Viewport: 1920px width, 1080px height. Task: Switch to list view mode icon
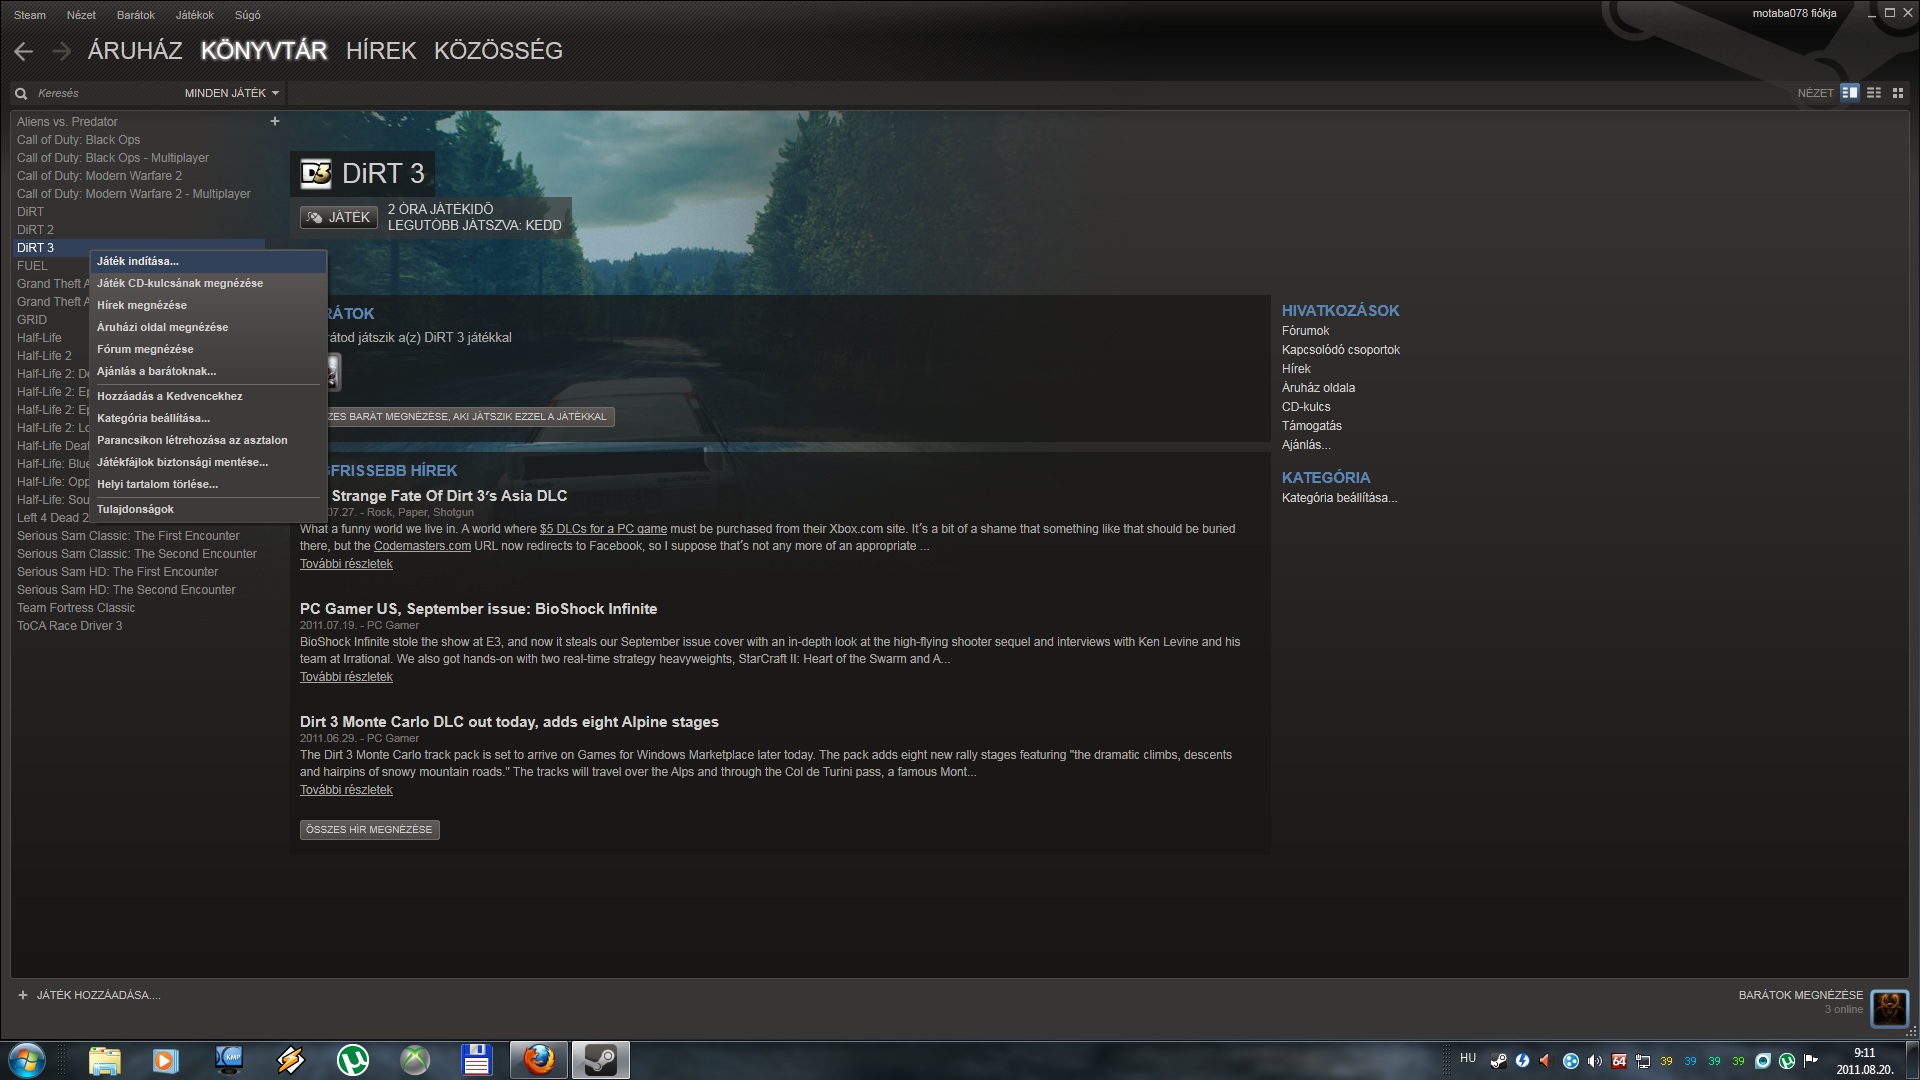click(x=1874, y=93)
